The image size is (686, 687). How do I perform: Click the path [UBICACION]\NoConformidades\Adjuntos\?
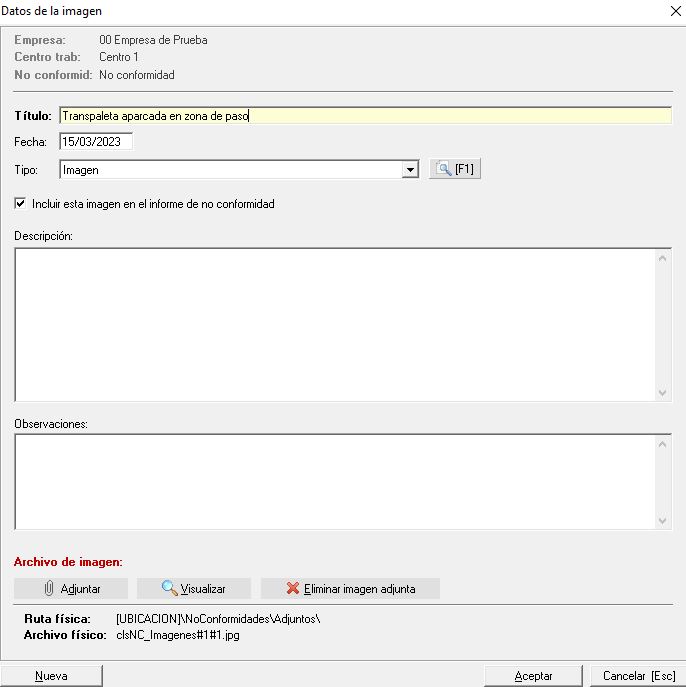[218, 619]
